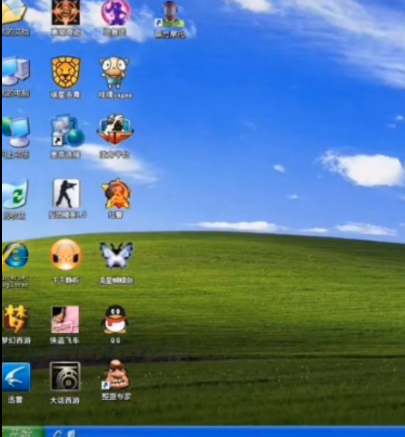Launch the 梦幻西游 game icon
Screen dimensions: 405x437
(15, 319)
